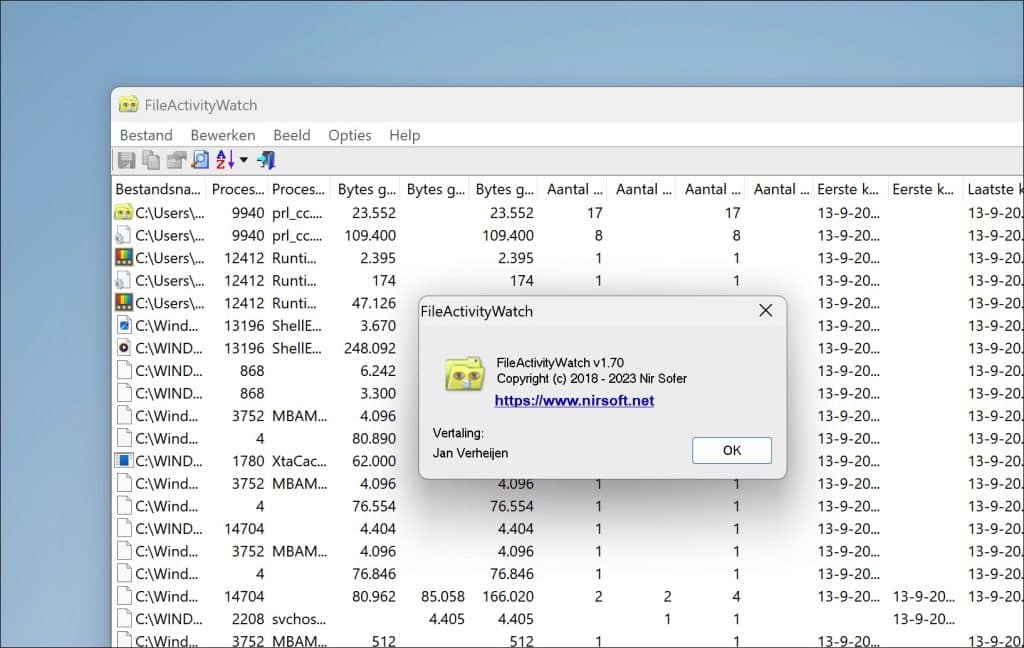Open the Bestand menu
1024x648 pixels.
pyautogui.click(x=146, y=135)
